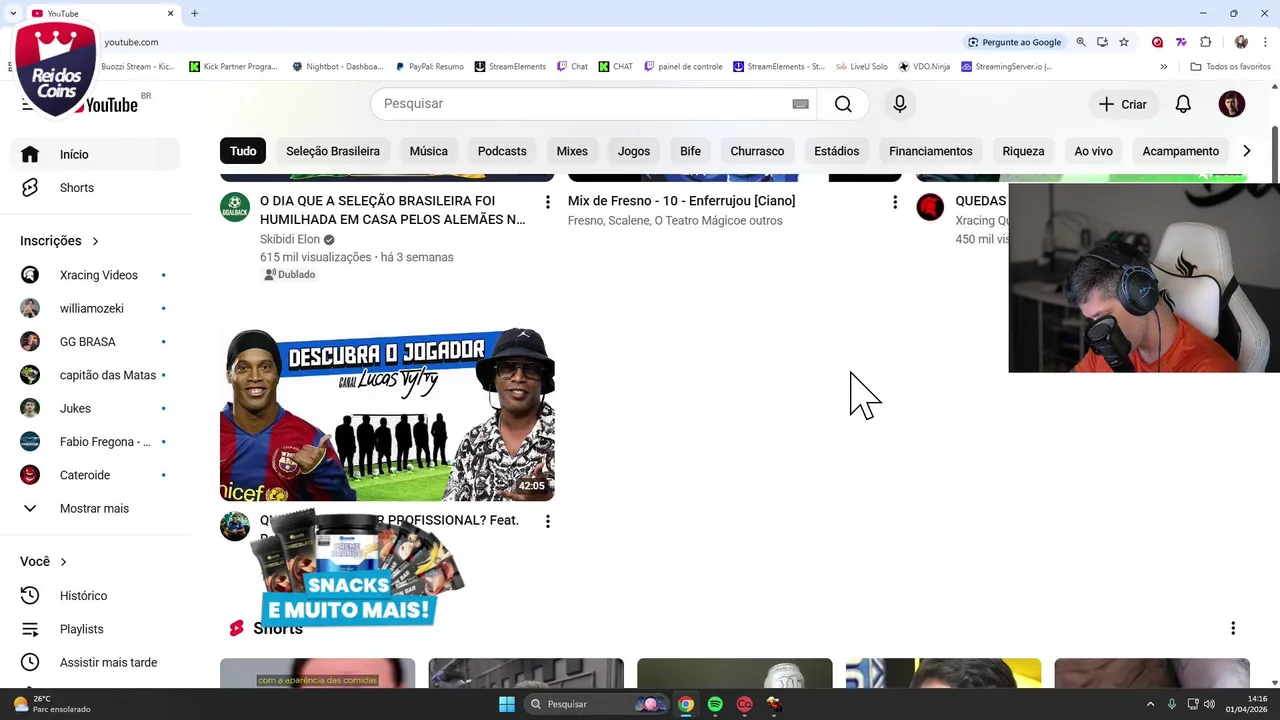1280x720 pixels.
Task: Start voice search with microphone
Action: [900, 104]
